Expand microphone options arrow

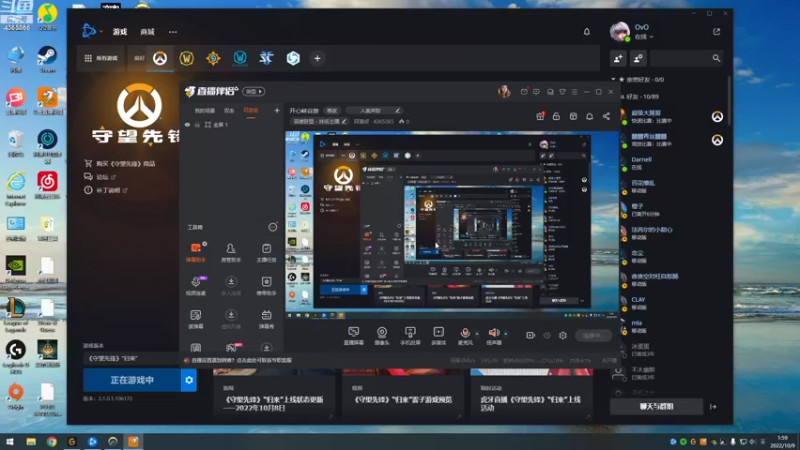pos(477,334)
